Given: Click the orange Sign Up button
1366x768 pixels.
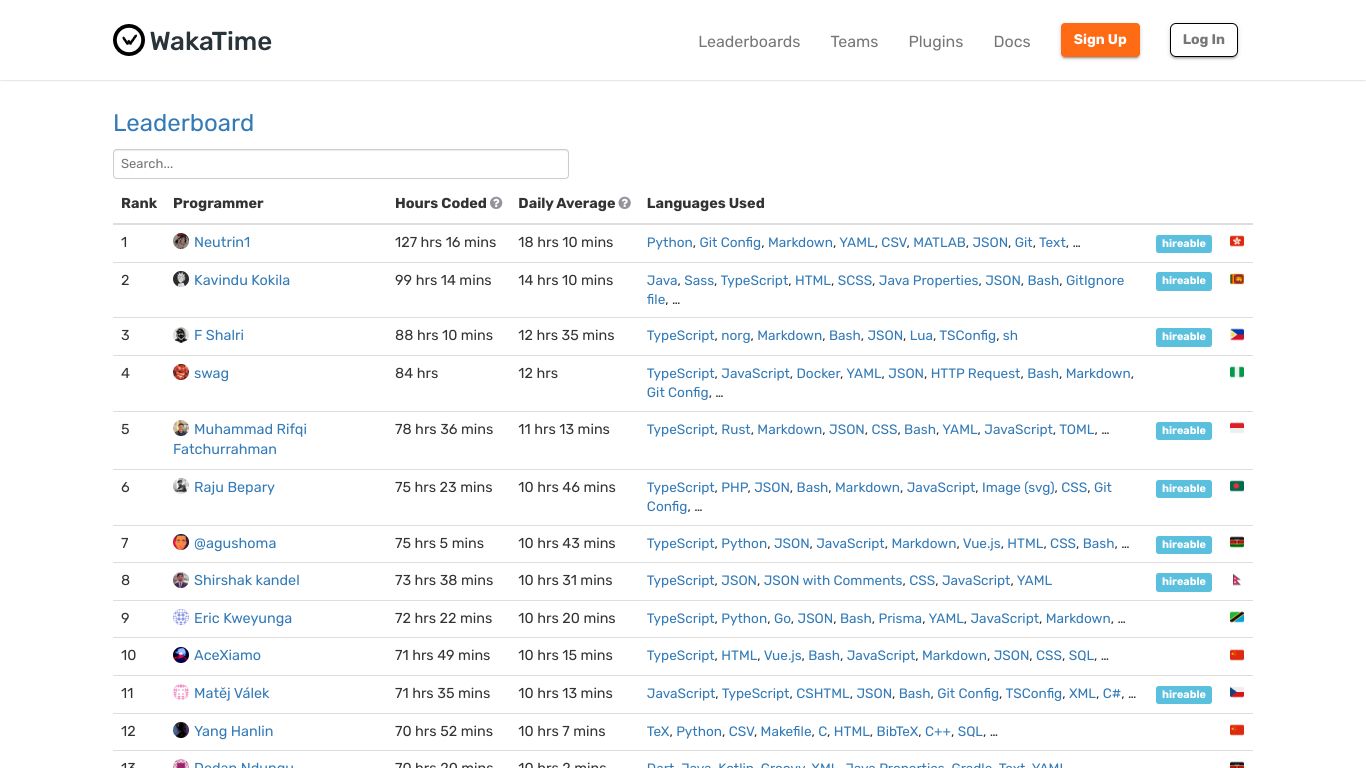Looking at the screenshot, I should coord(1100,40).
